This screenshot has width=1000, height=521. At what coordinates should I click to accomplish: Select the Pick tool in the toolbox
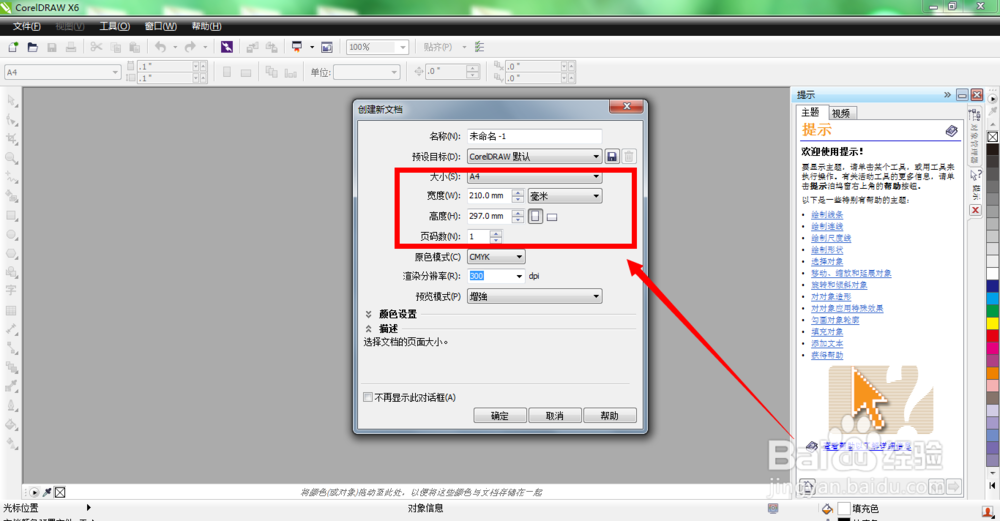tap(11, 101)
